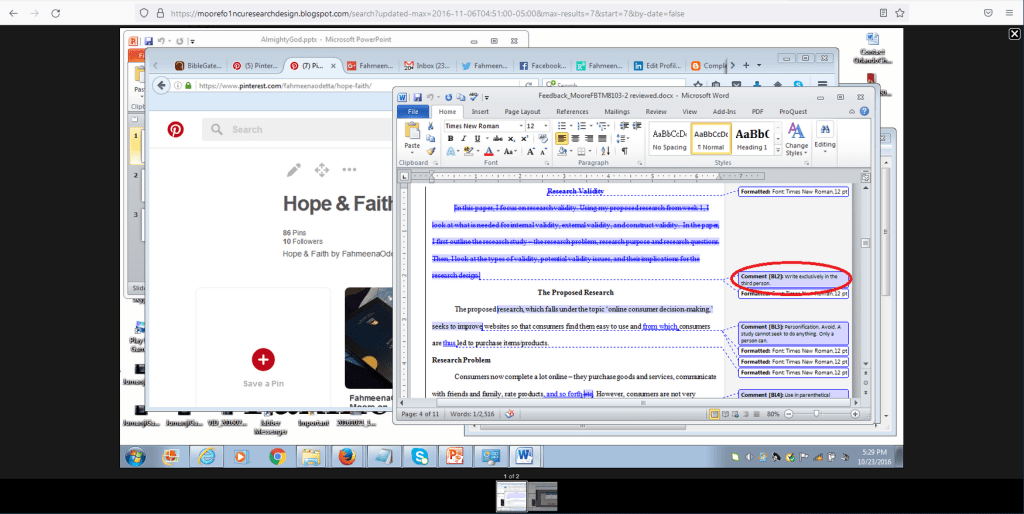Click the Save icon in Word title bar
This screenshot has width=1024, height=514.
tap(416, 97)
